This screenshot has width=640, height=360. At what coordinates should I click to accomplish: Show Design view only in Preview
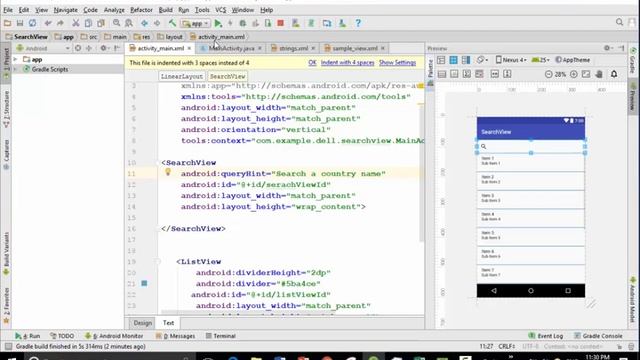441,60
